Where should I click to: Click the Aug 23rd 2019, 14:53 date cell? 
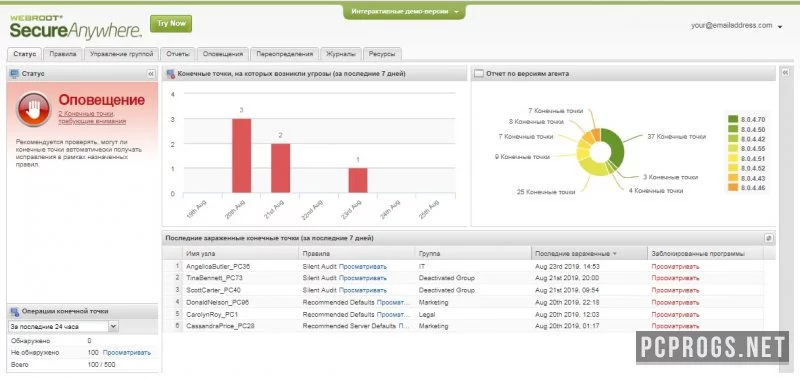(567, 266)
